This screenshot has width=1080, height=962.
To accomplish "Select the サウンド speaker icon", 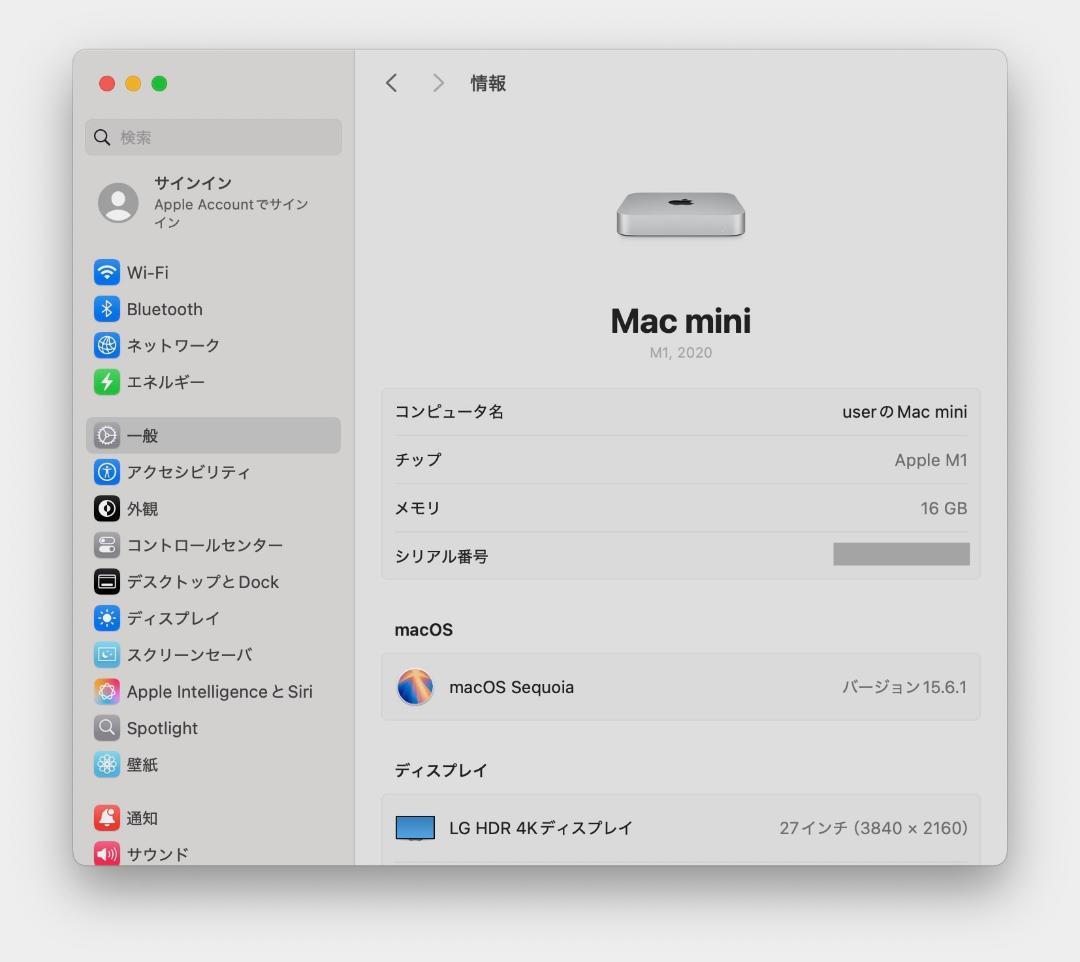I will [x=107, y=854].
